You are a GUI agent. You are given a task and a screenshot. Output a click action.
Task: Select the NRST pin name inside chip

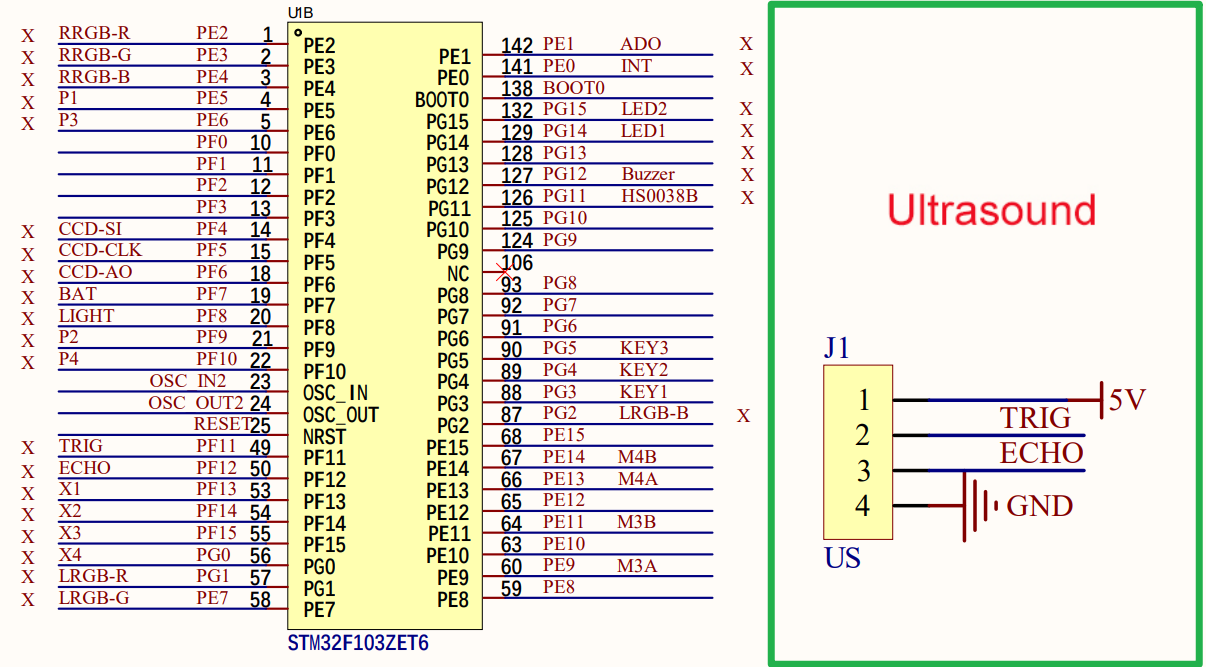point(325,436)
